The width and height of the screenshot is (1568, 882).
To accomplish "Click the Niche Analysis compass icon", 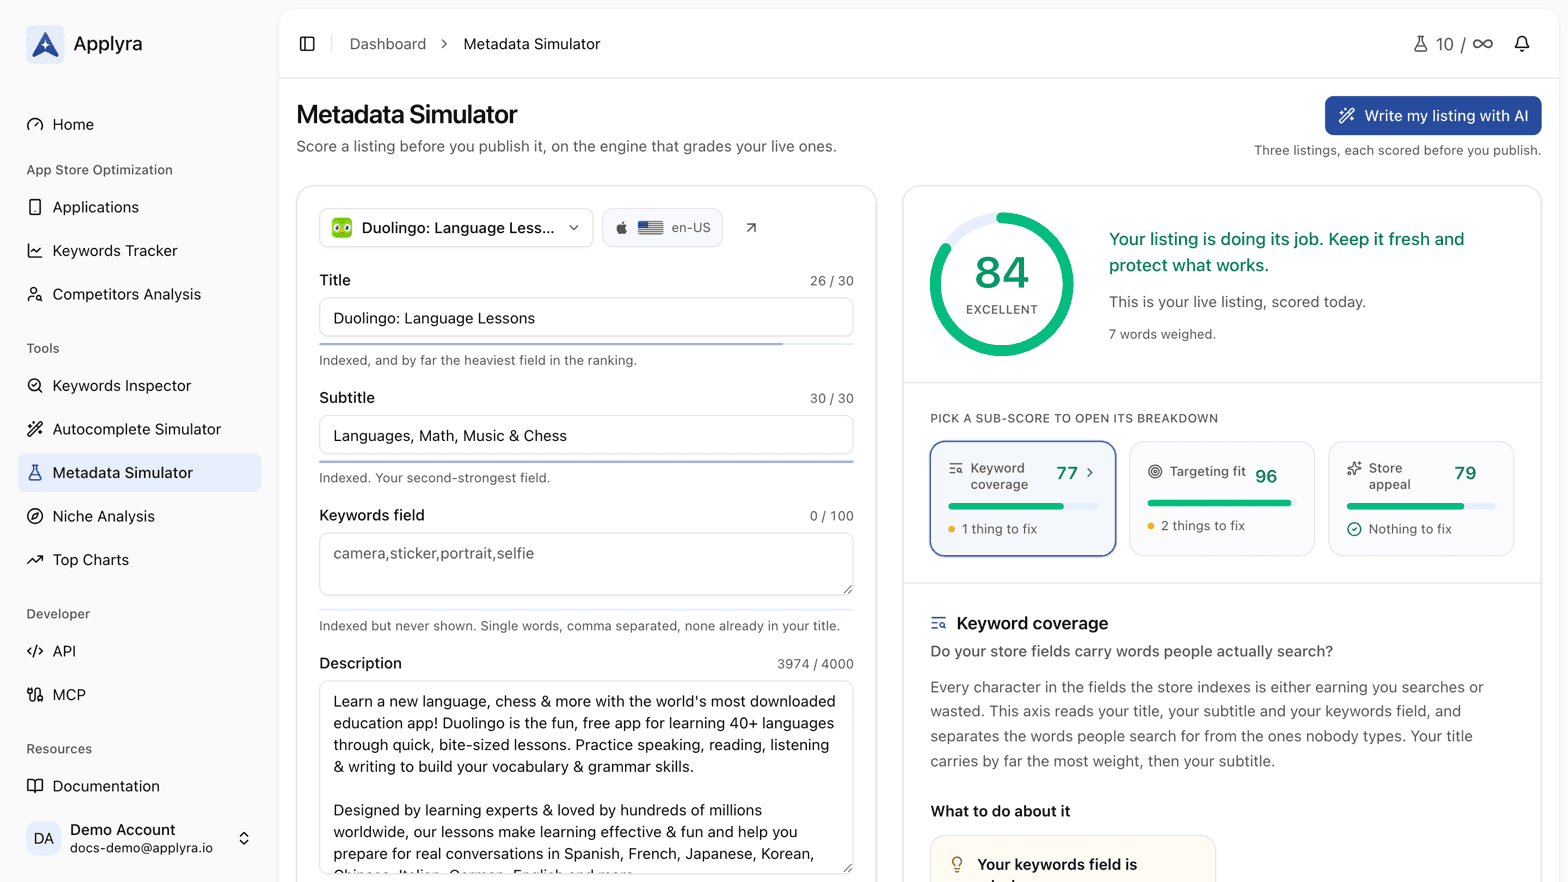I will [x=35, y=516].
